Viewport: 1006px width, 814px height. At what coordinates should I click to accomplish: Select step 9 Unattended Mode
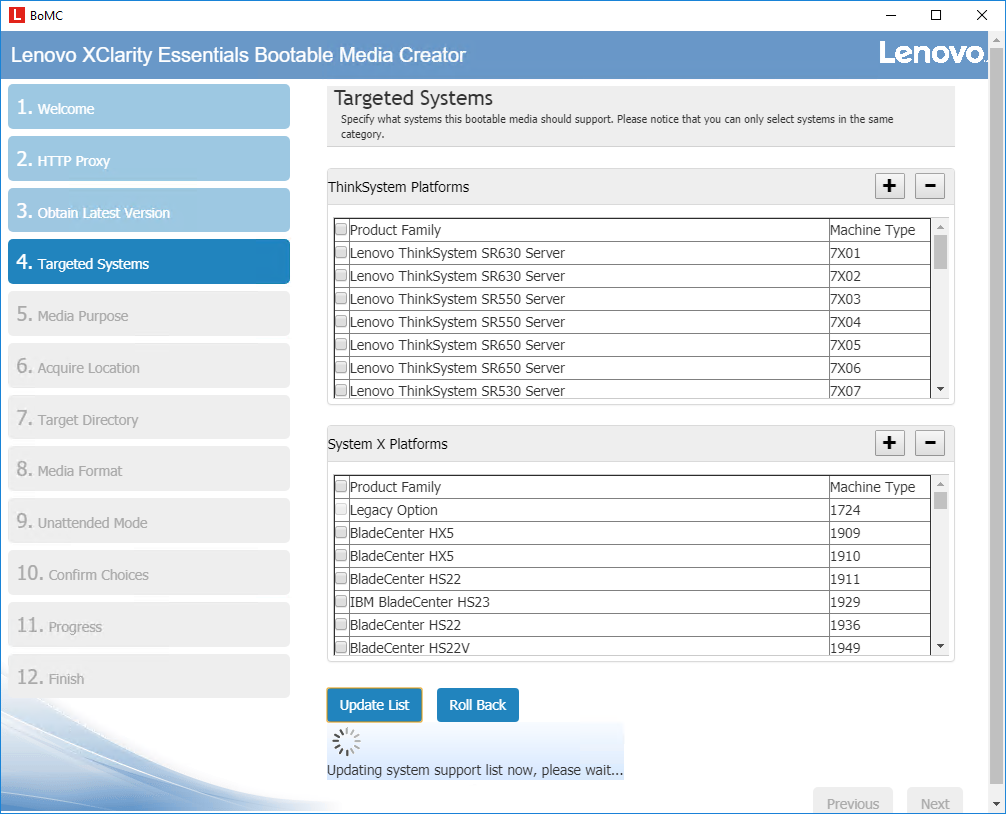pyautogui.click(x=149, y=521)
